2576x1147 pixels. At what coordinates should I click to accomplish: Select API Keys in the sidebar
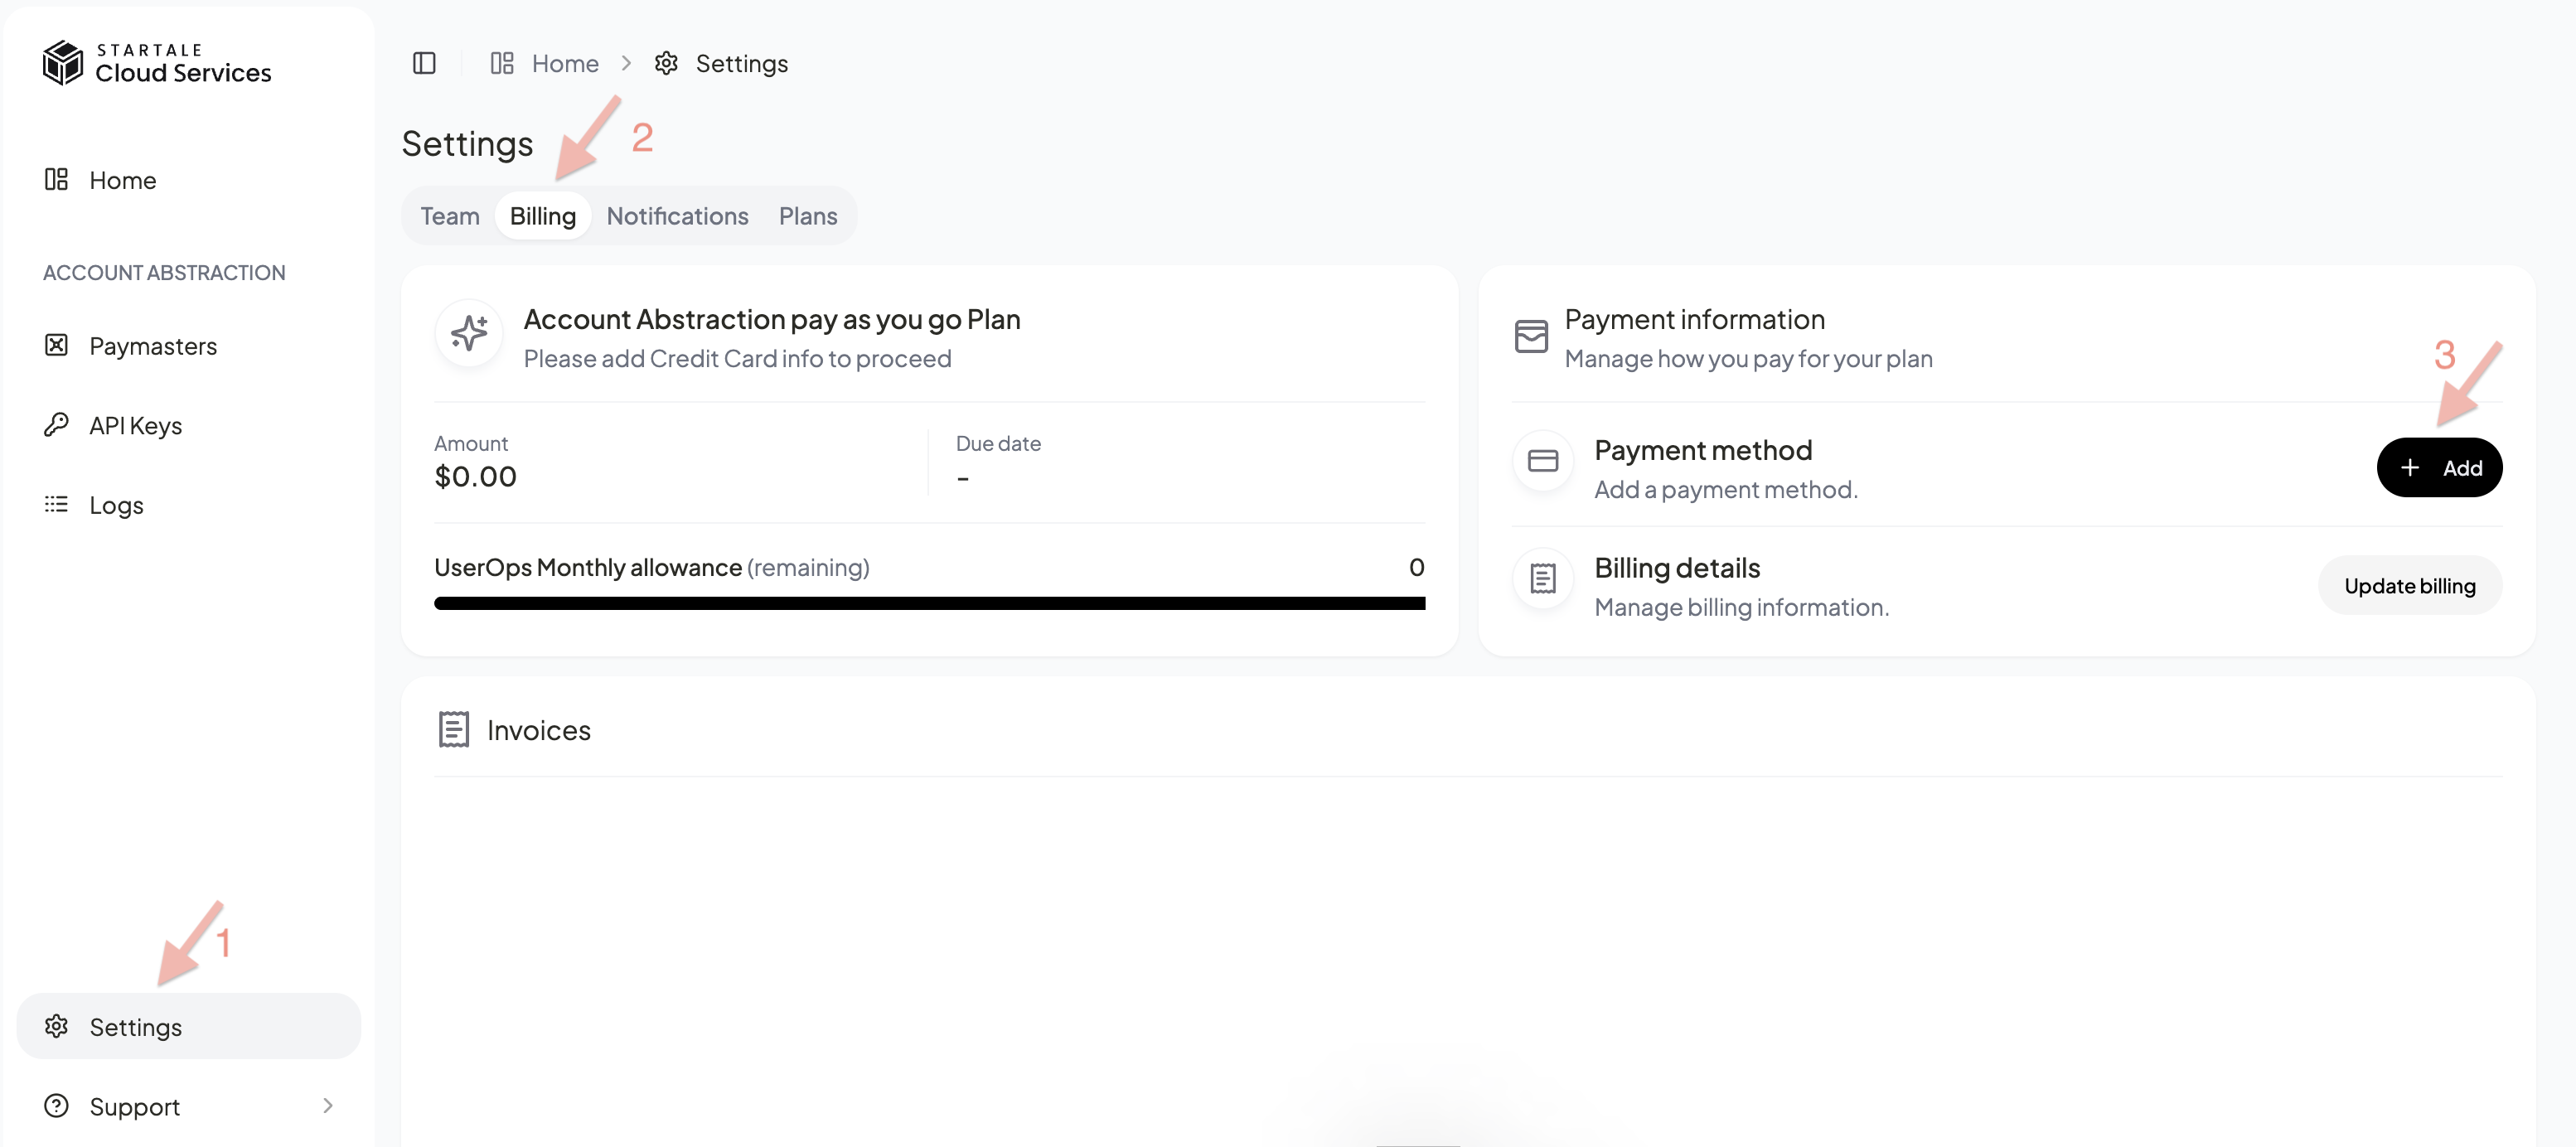pos(134,424)
